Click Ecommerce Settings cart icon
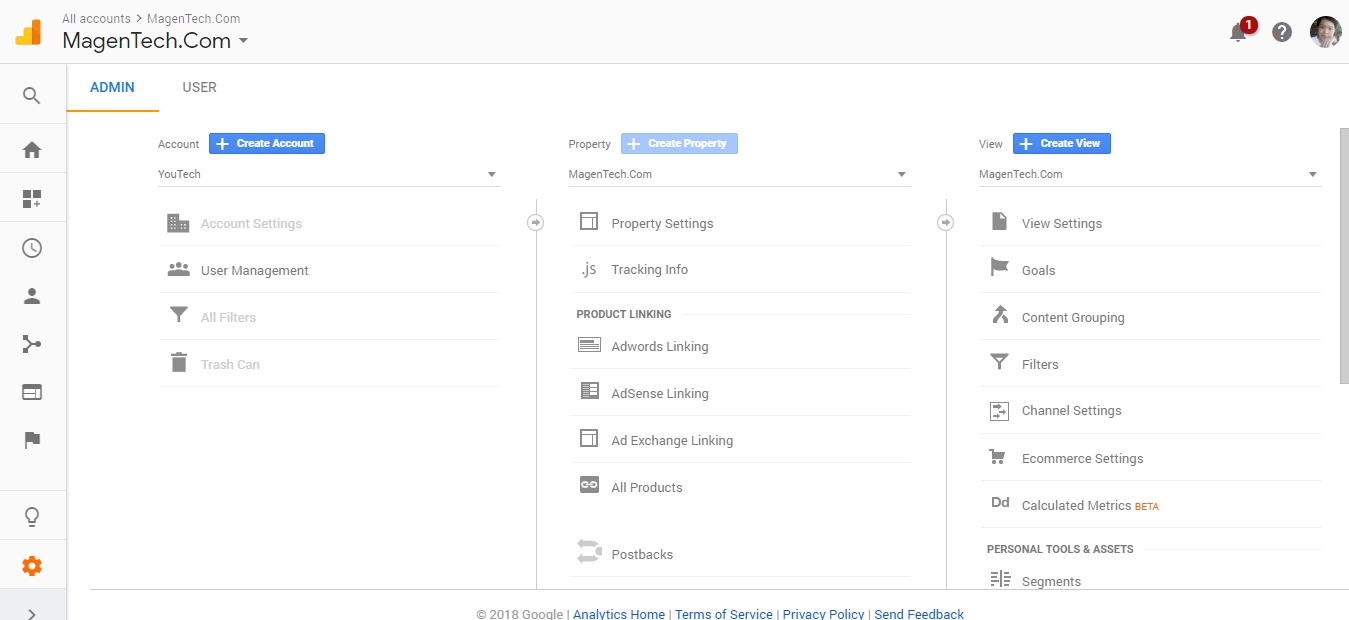1349x620 pixels. (x=997, y=457)
